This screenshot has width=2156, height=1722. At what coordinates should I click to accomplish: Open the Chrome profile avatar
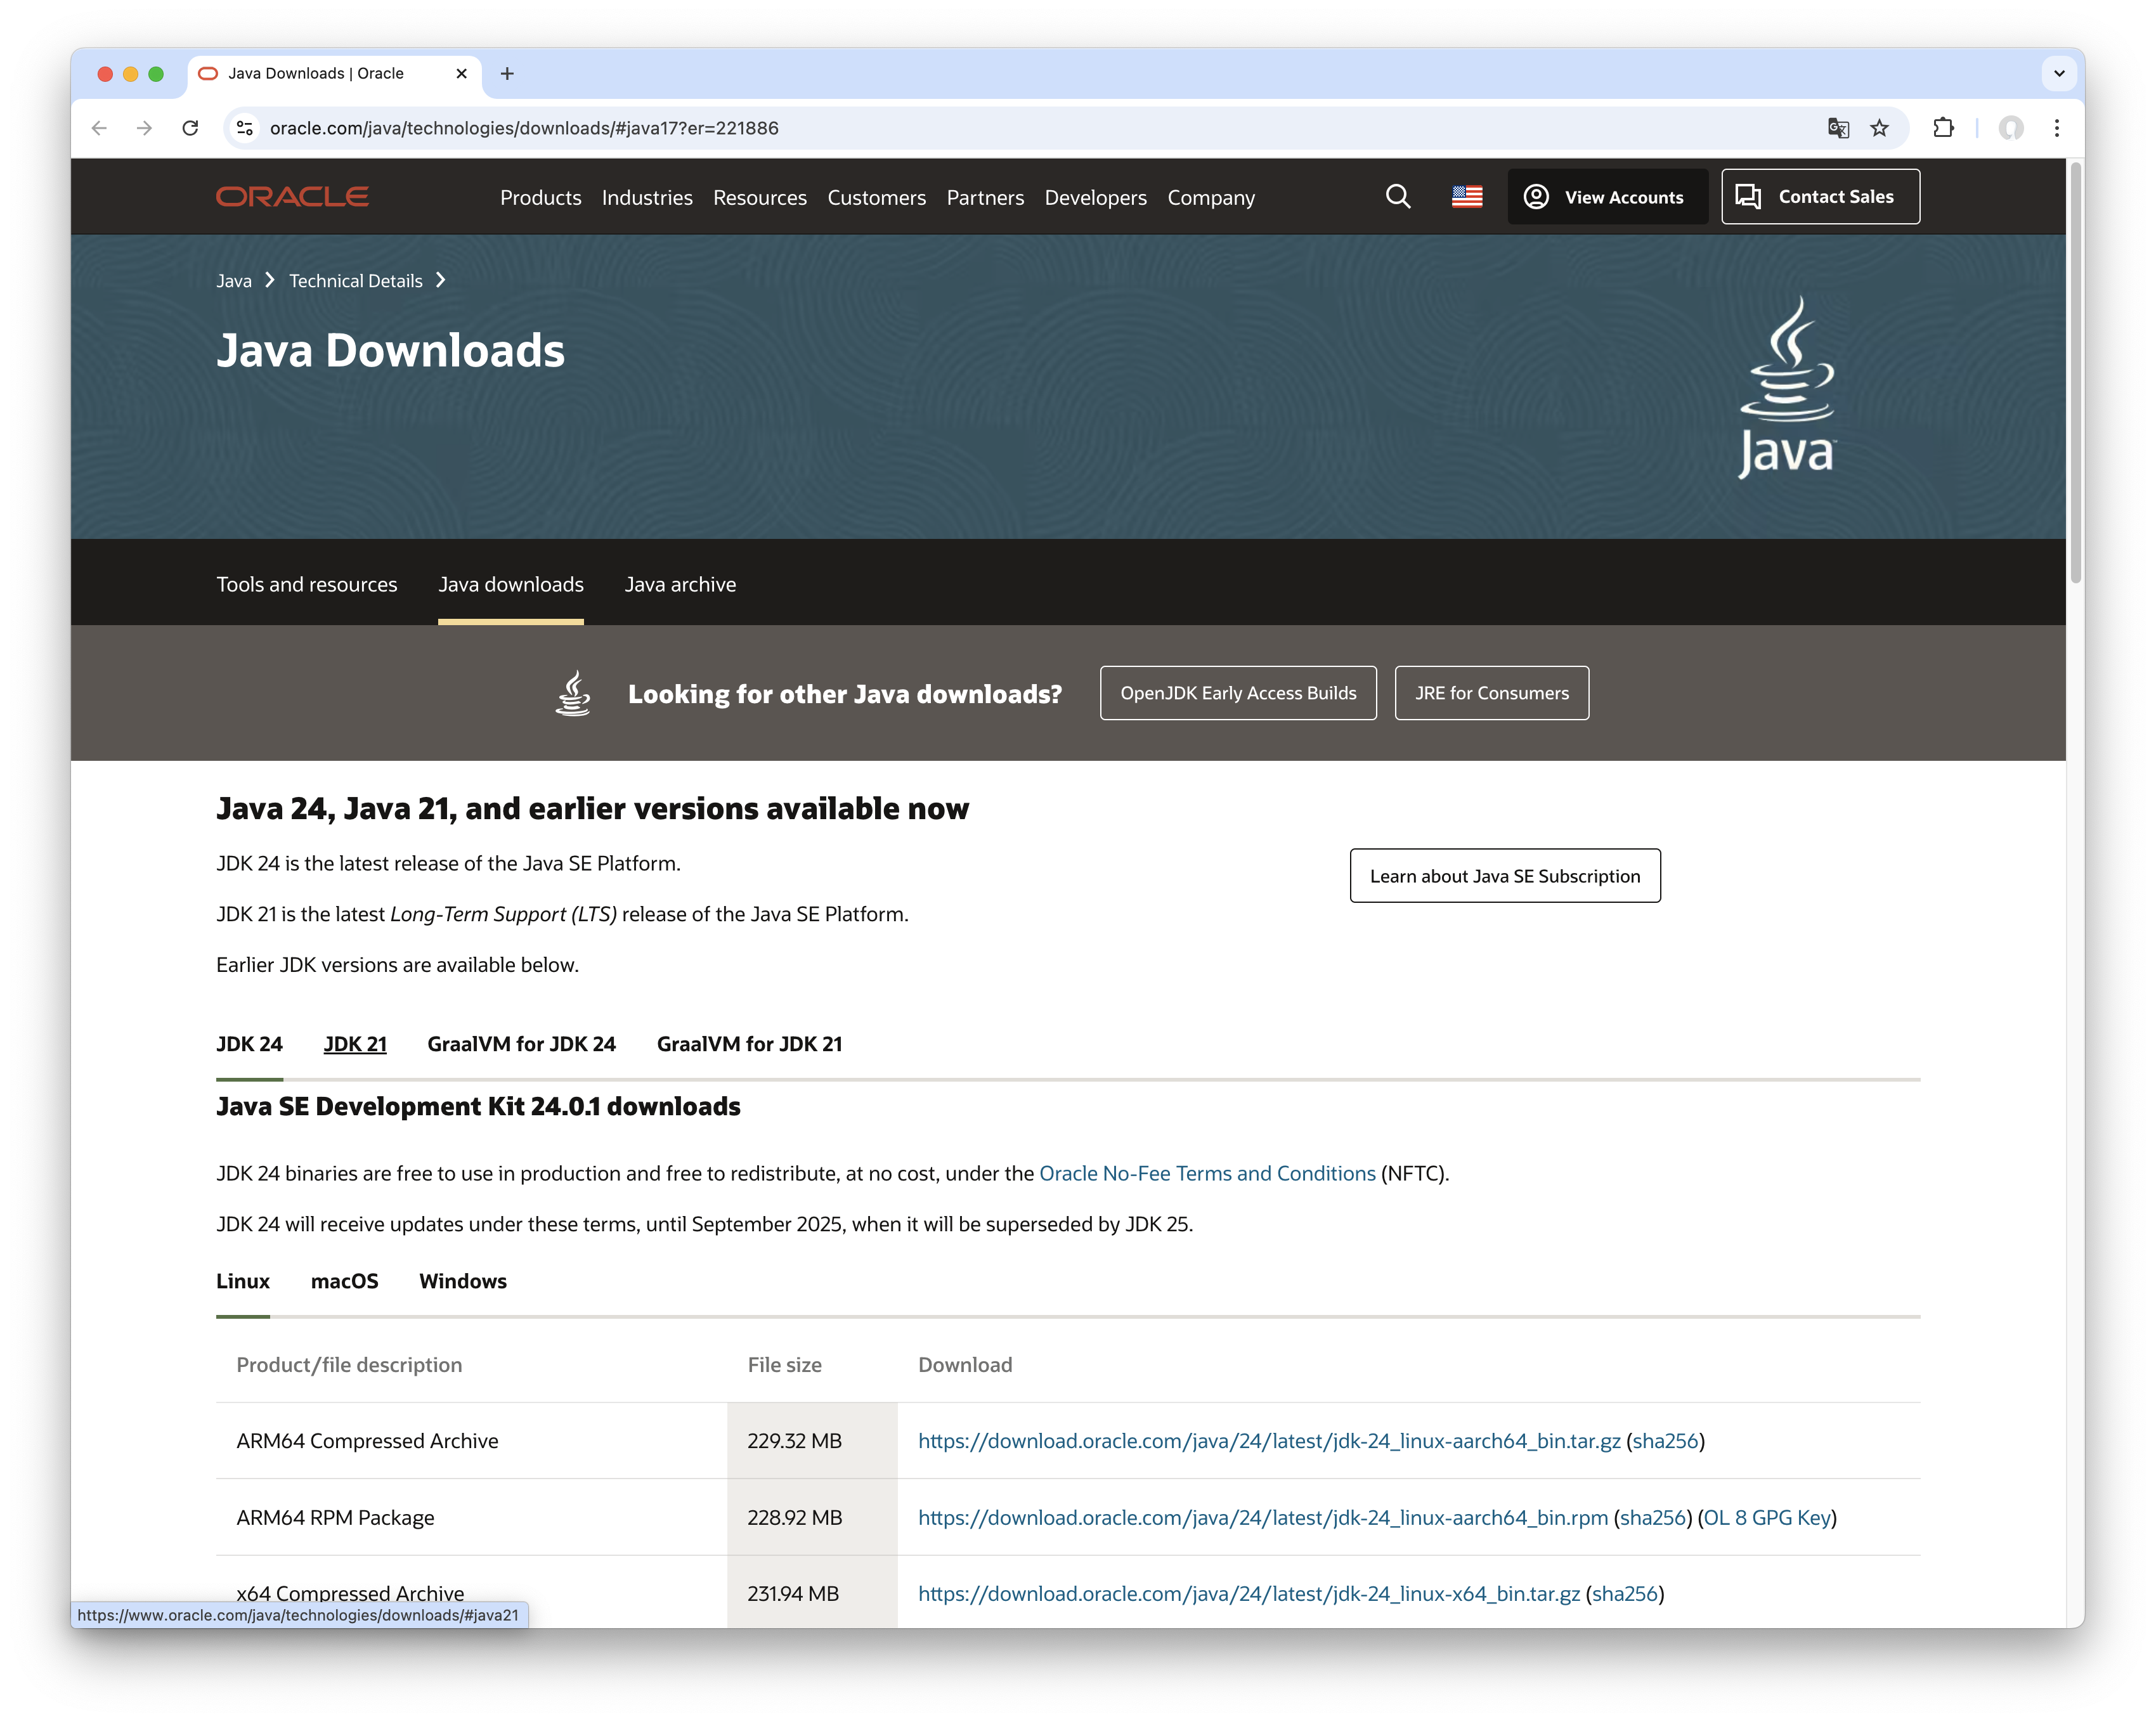[x=2010, y=128]
